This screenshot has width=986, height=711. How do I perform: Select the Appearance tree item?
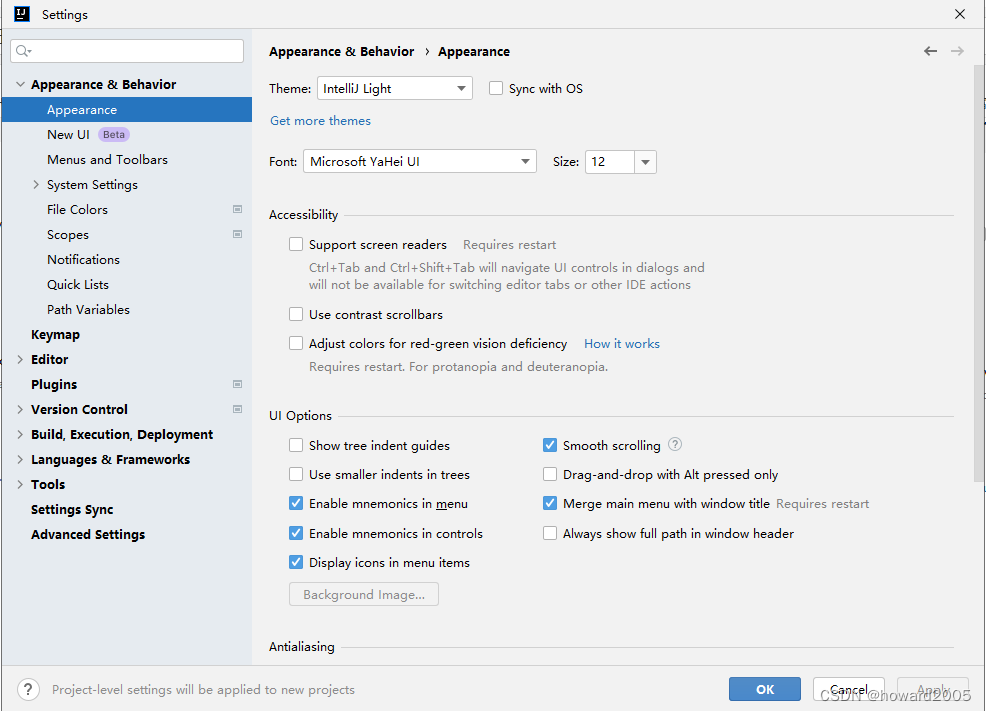click(x=126, y=109)
